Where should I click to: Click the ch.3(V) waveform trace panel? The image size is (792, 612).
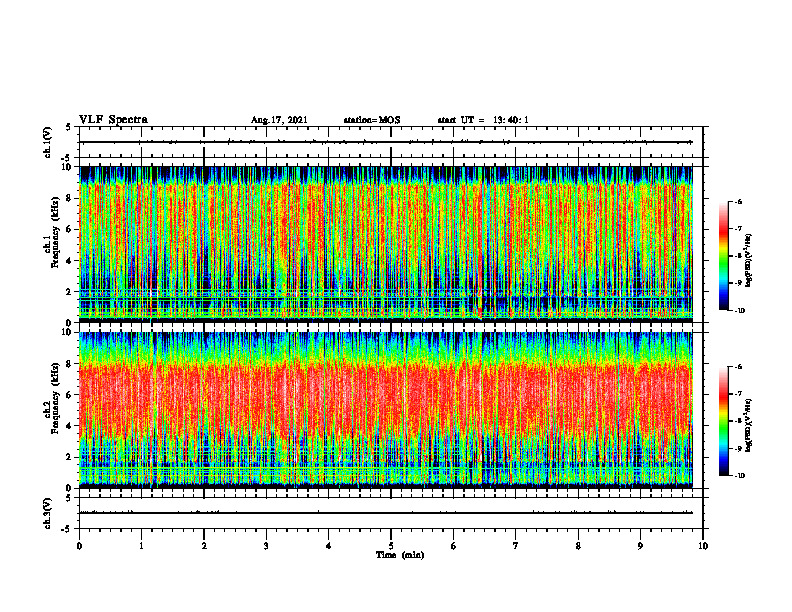click(391, 513)
